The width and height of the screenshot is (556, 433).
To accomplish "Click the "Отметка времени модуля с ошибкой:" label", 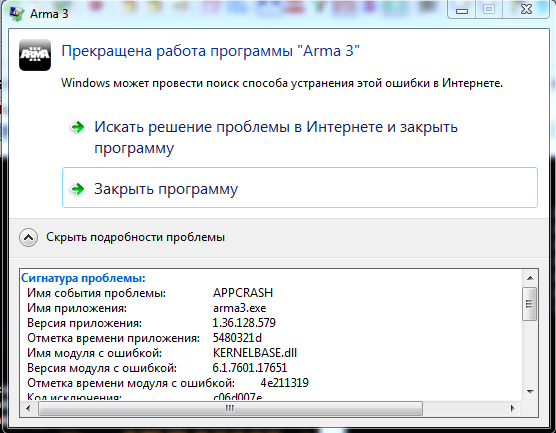I will [x=131, y=383].
